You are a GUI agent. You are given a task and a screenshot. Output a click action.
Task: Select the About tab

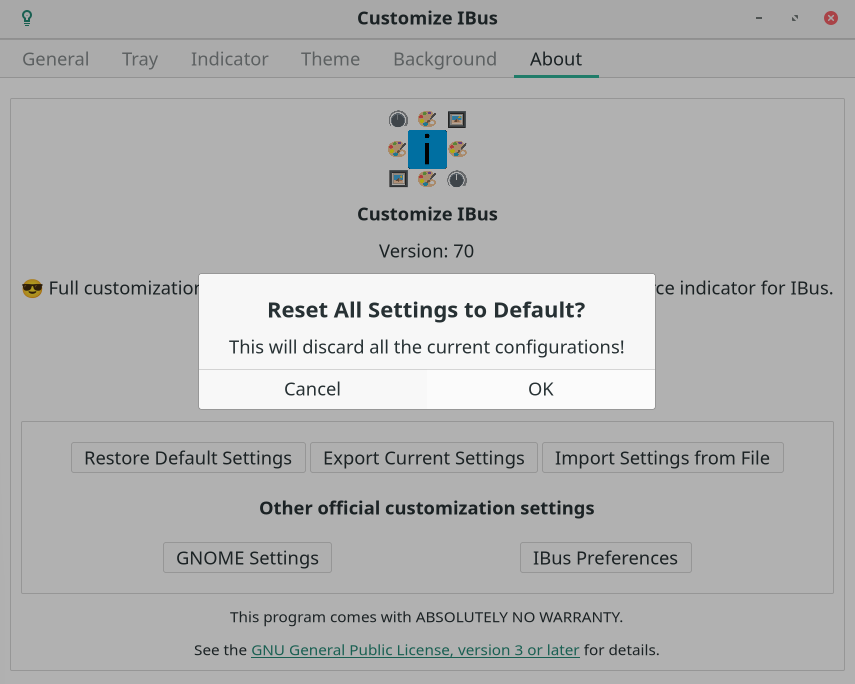tap(556, 59)
